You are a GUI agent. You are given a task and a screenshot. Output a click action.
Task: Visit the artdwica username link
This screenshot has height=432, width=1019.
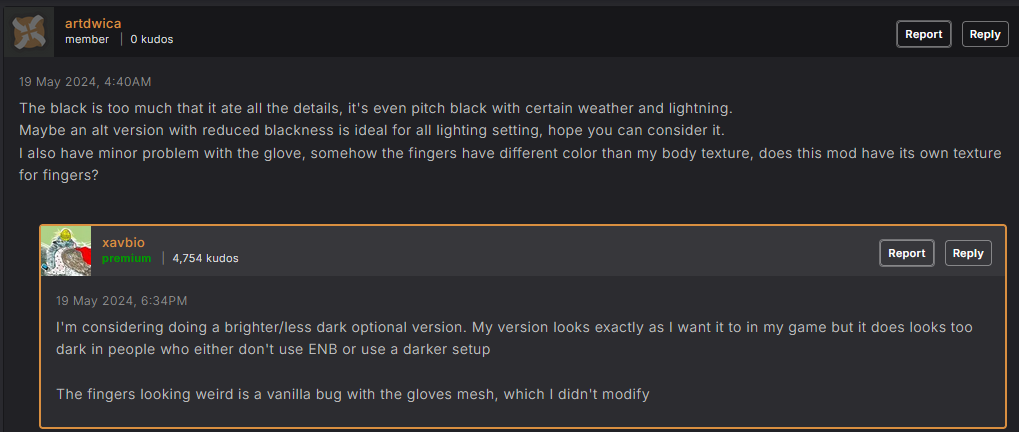[x=93, y=23]
